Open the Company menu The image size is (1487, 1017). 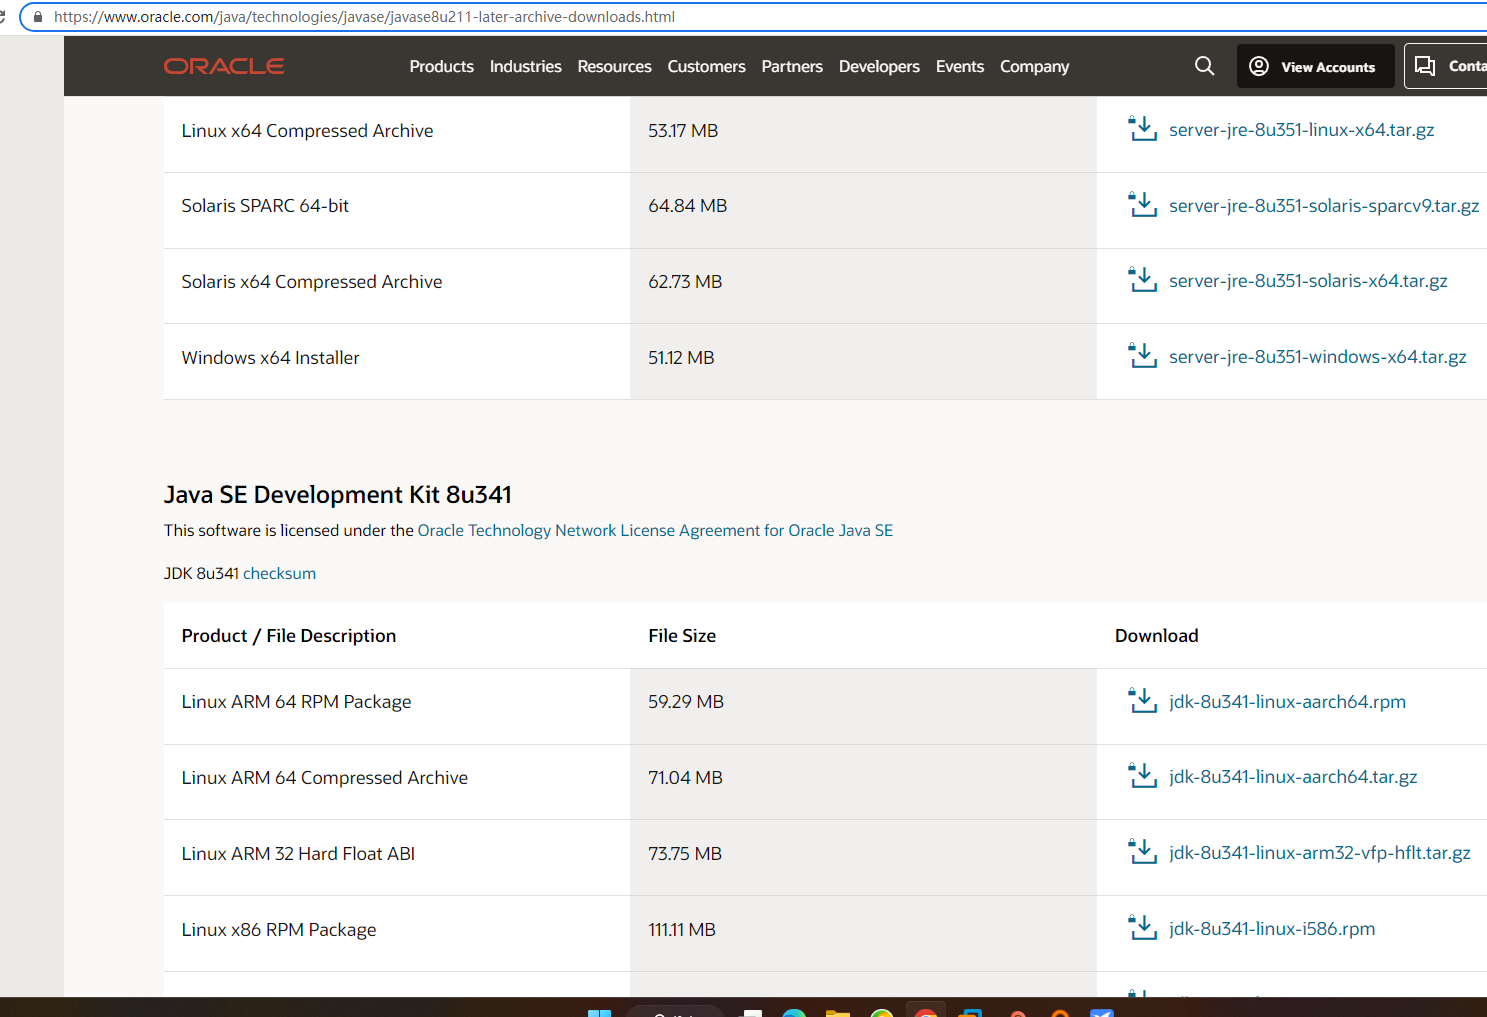(1034, 66)
